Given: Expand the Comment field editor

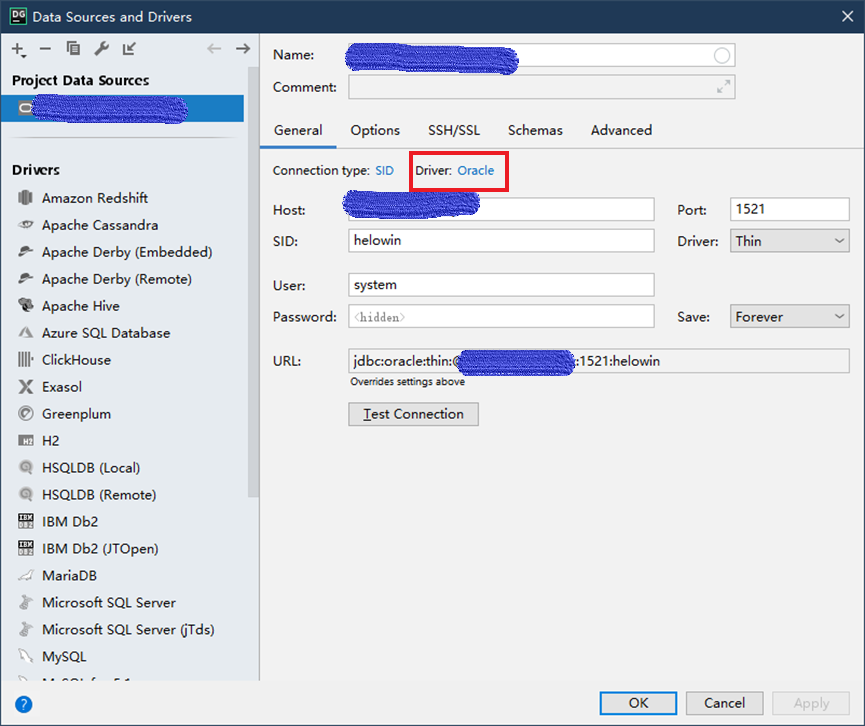Looking at the screenshot, I should click(723, 87).
